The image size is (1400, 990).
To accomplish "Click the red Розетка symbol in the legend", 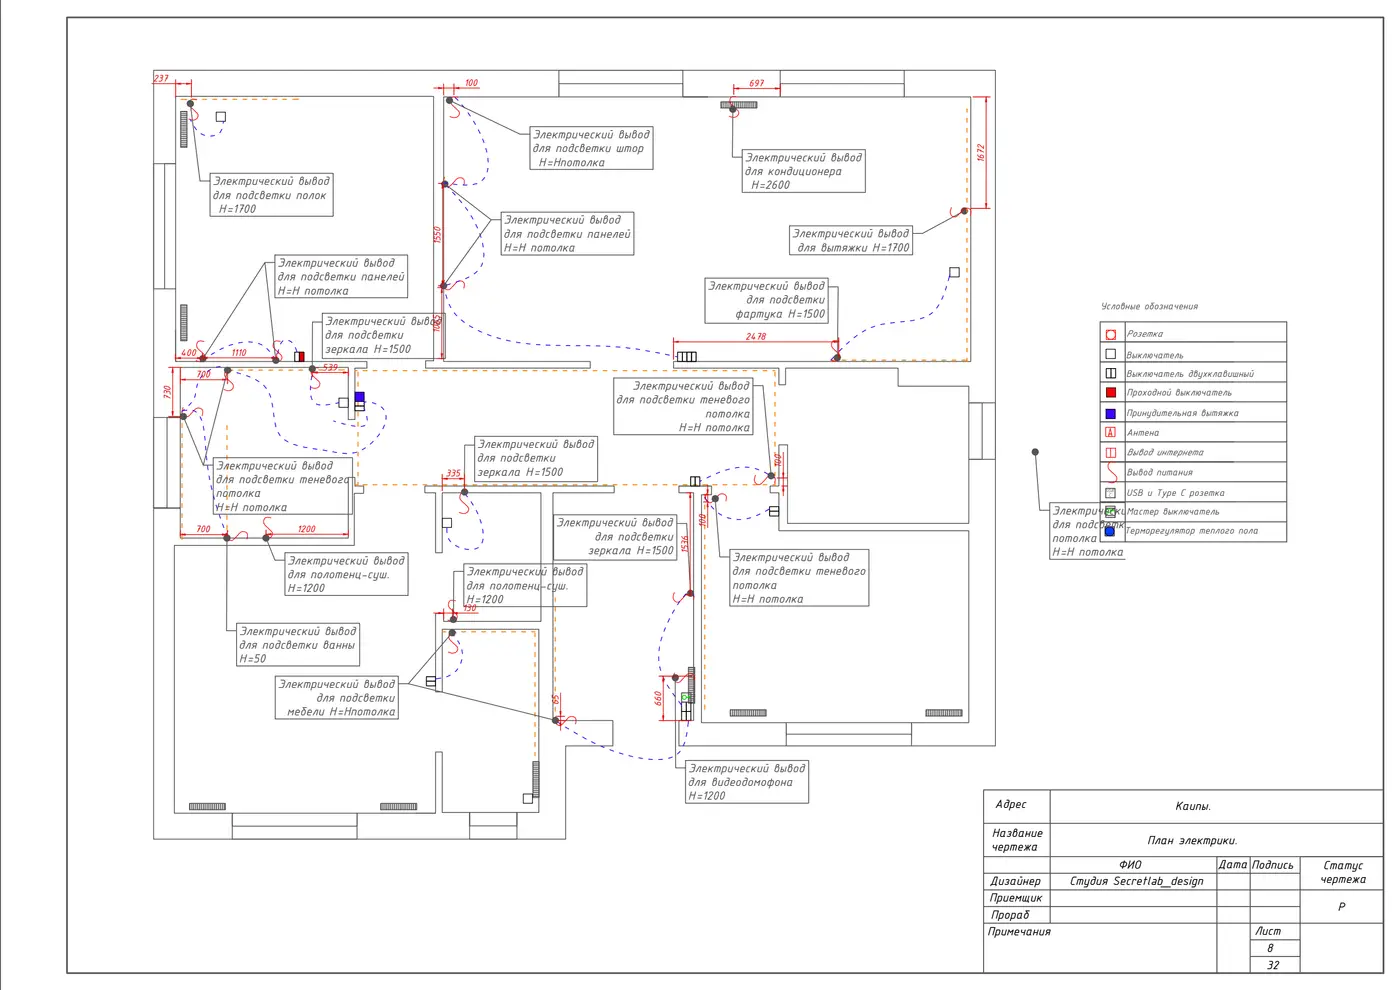I will pos(1110,334).
